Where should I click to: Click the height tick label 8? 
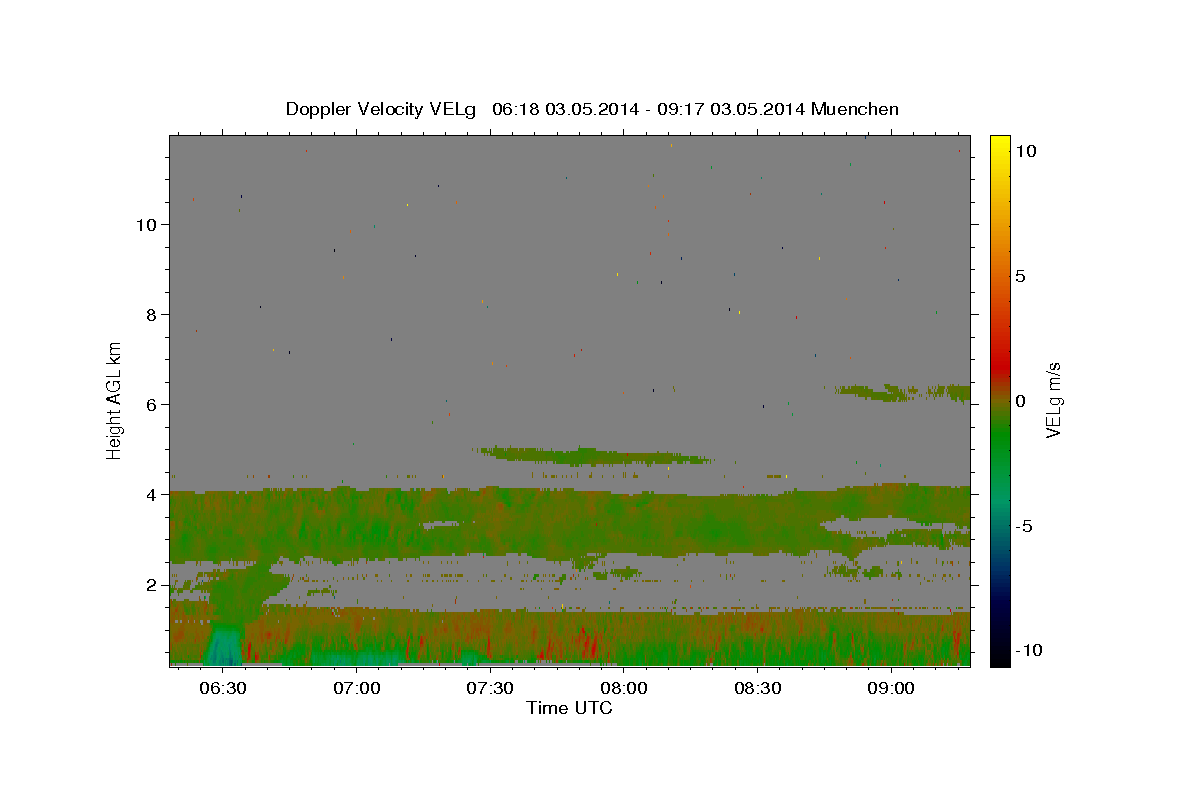151,314
